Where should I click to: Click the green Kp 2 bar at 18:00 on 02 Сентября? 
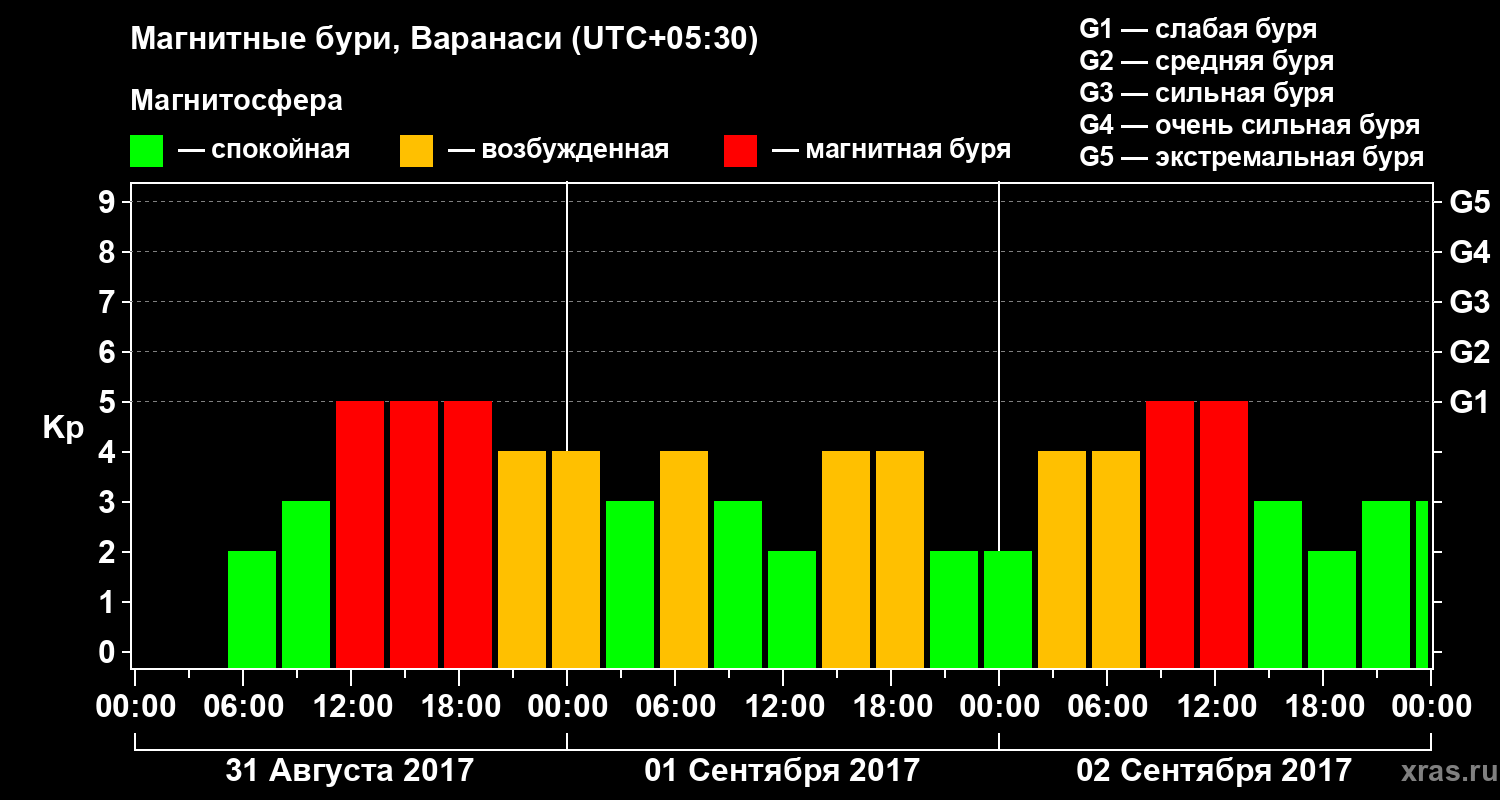(1332, 609)
